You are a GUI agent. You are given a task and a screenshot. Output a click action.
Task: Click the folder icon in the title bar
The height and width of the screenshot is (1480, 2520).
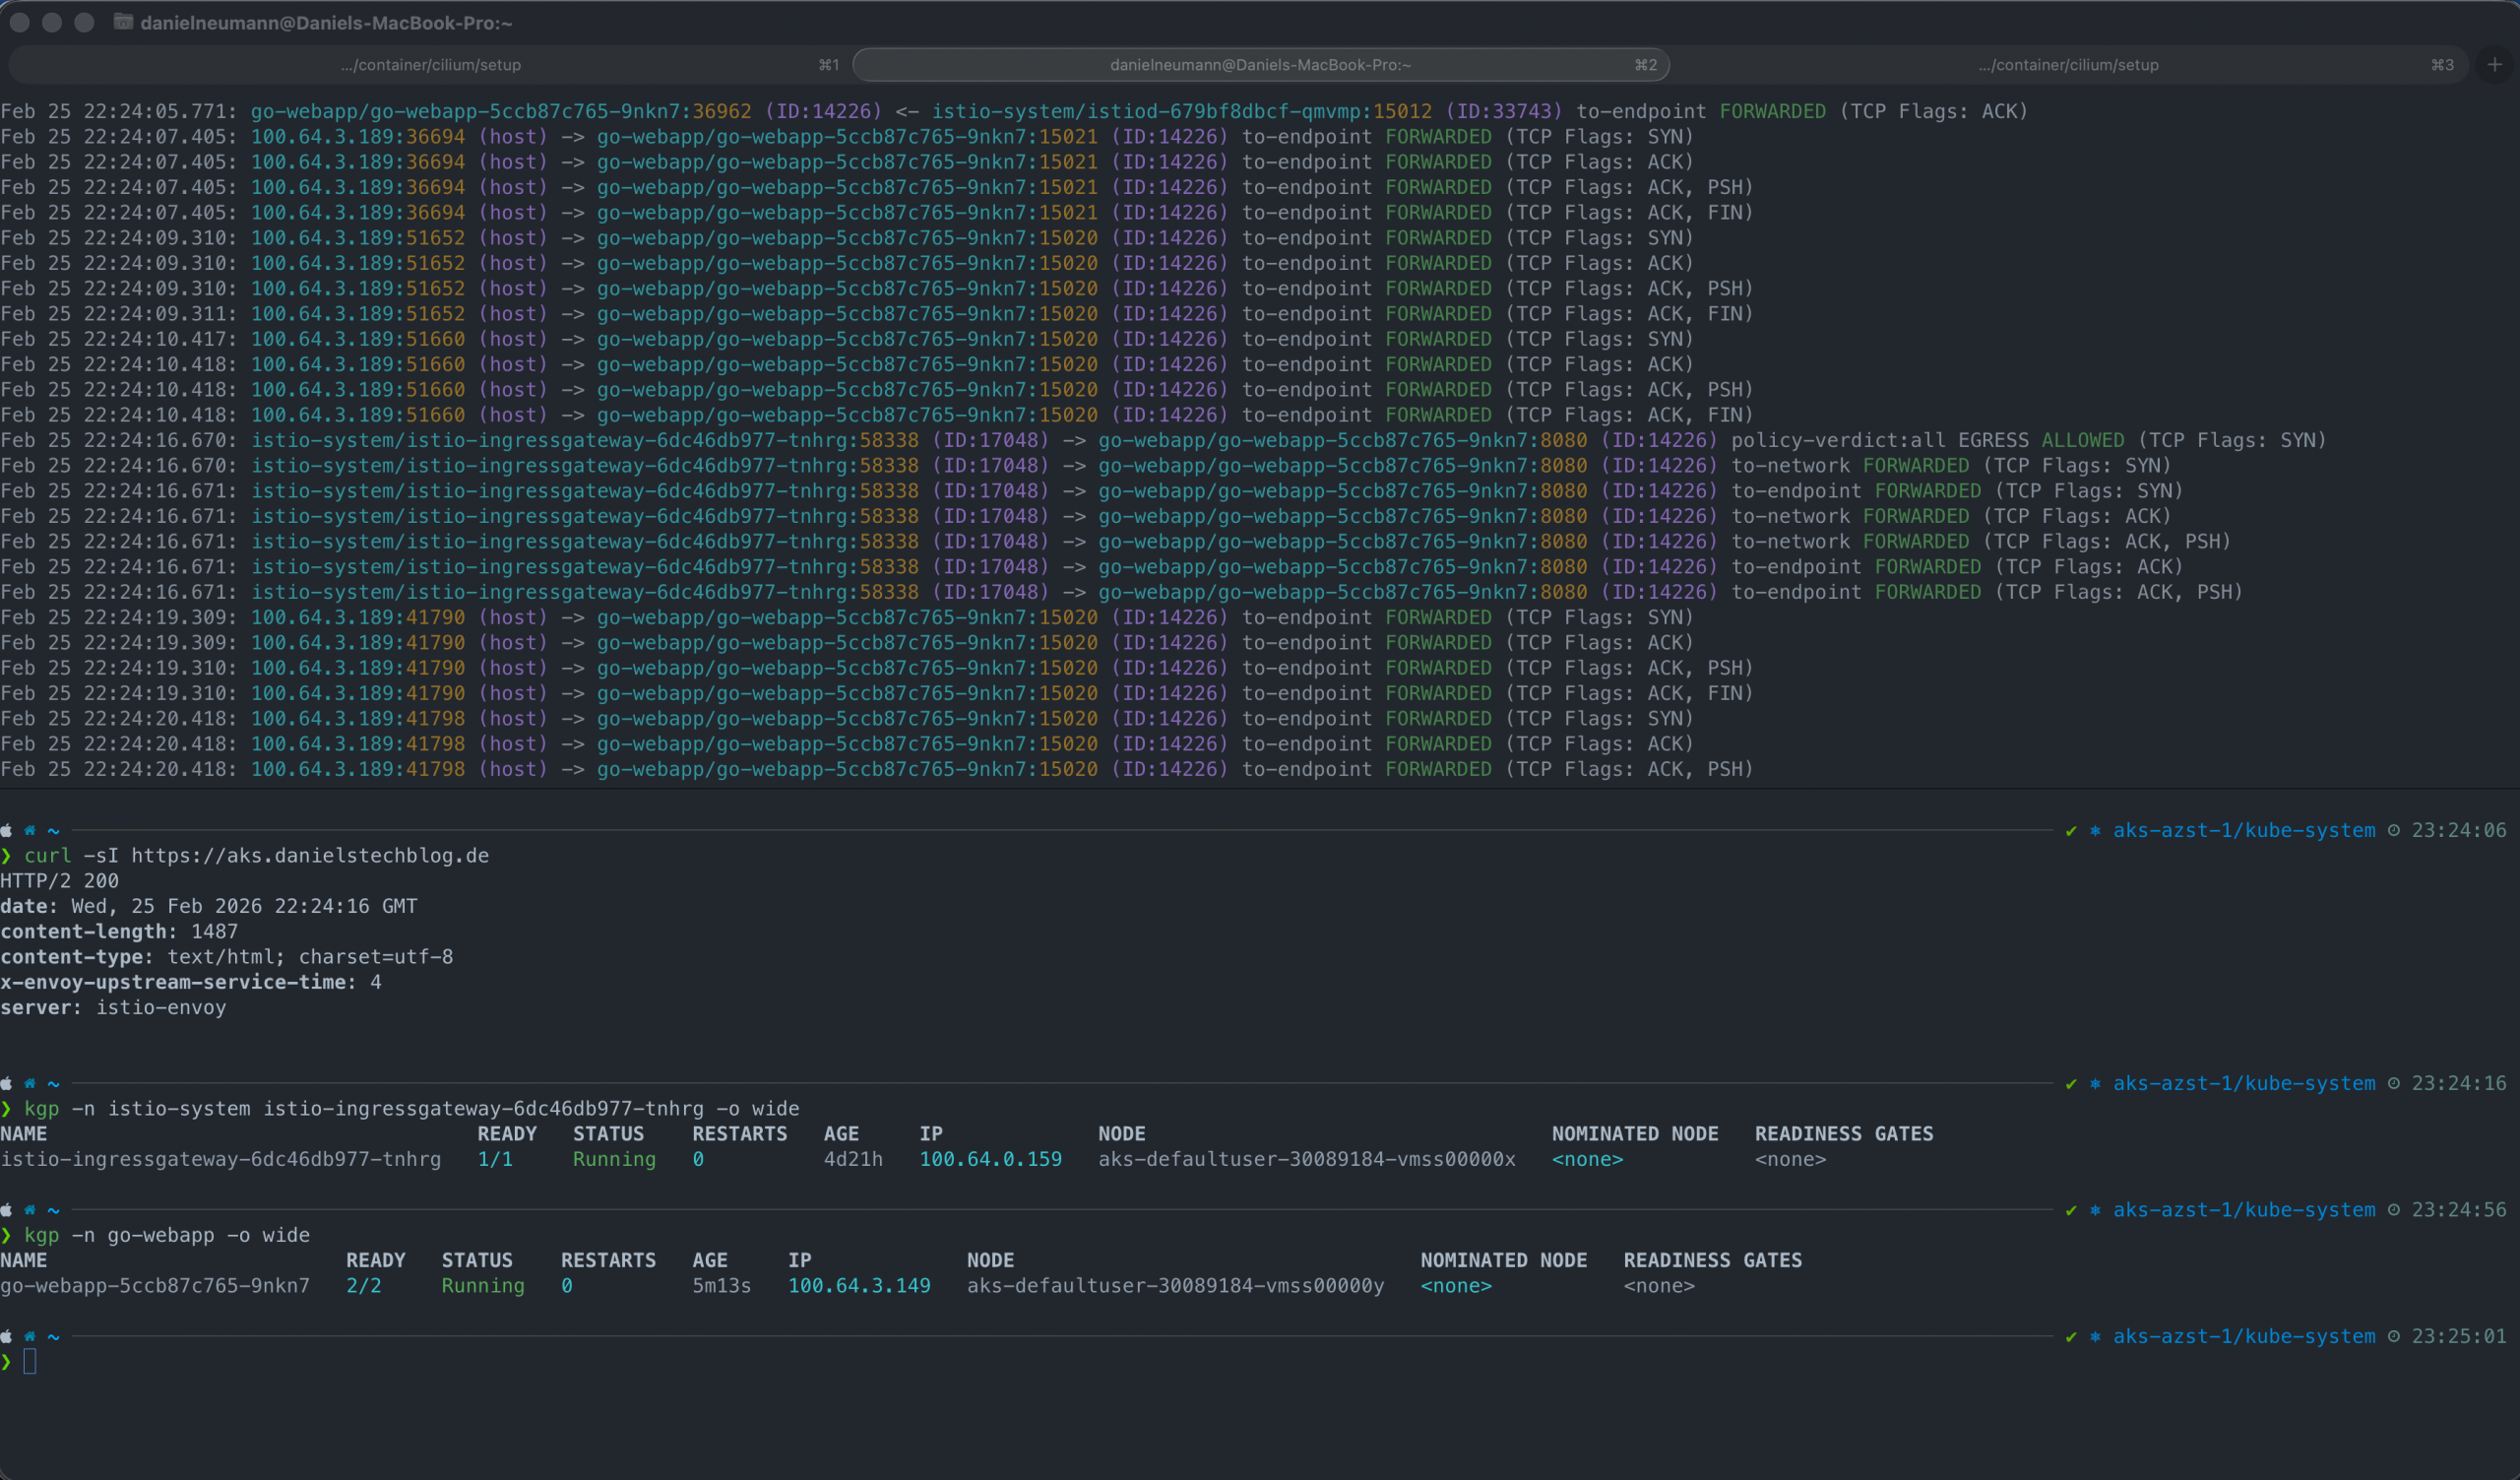[x=123, y=22]
